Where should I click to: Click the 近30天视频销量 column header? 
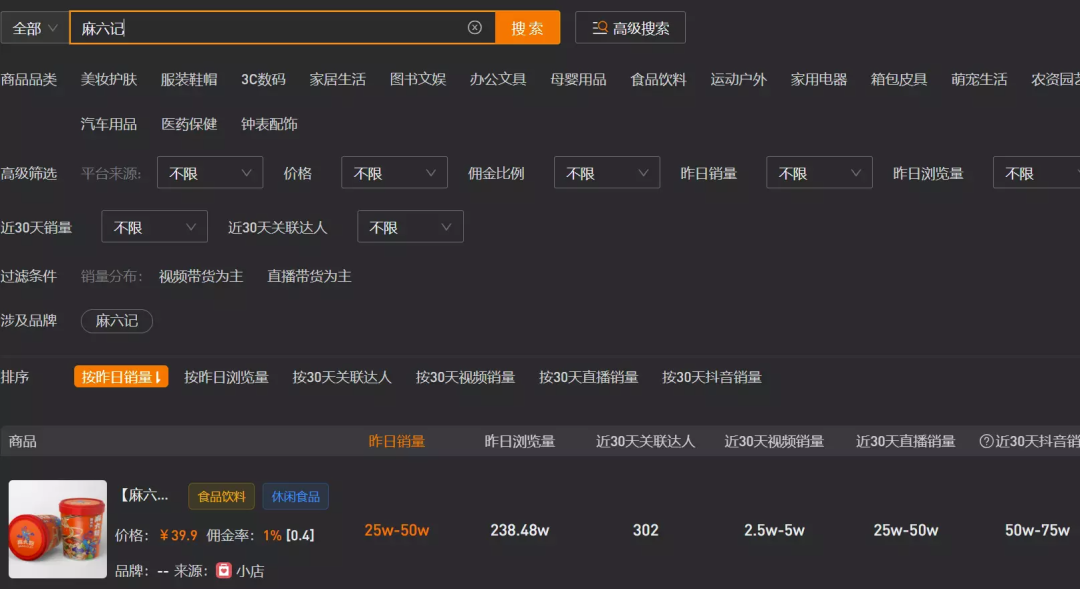(x=774, y=442)
